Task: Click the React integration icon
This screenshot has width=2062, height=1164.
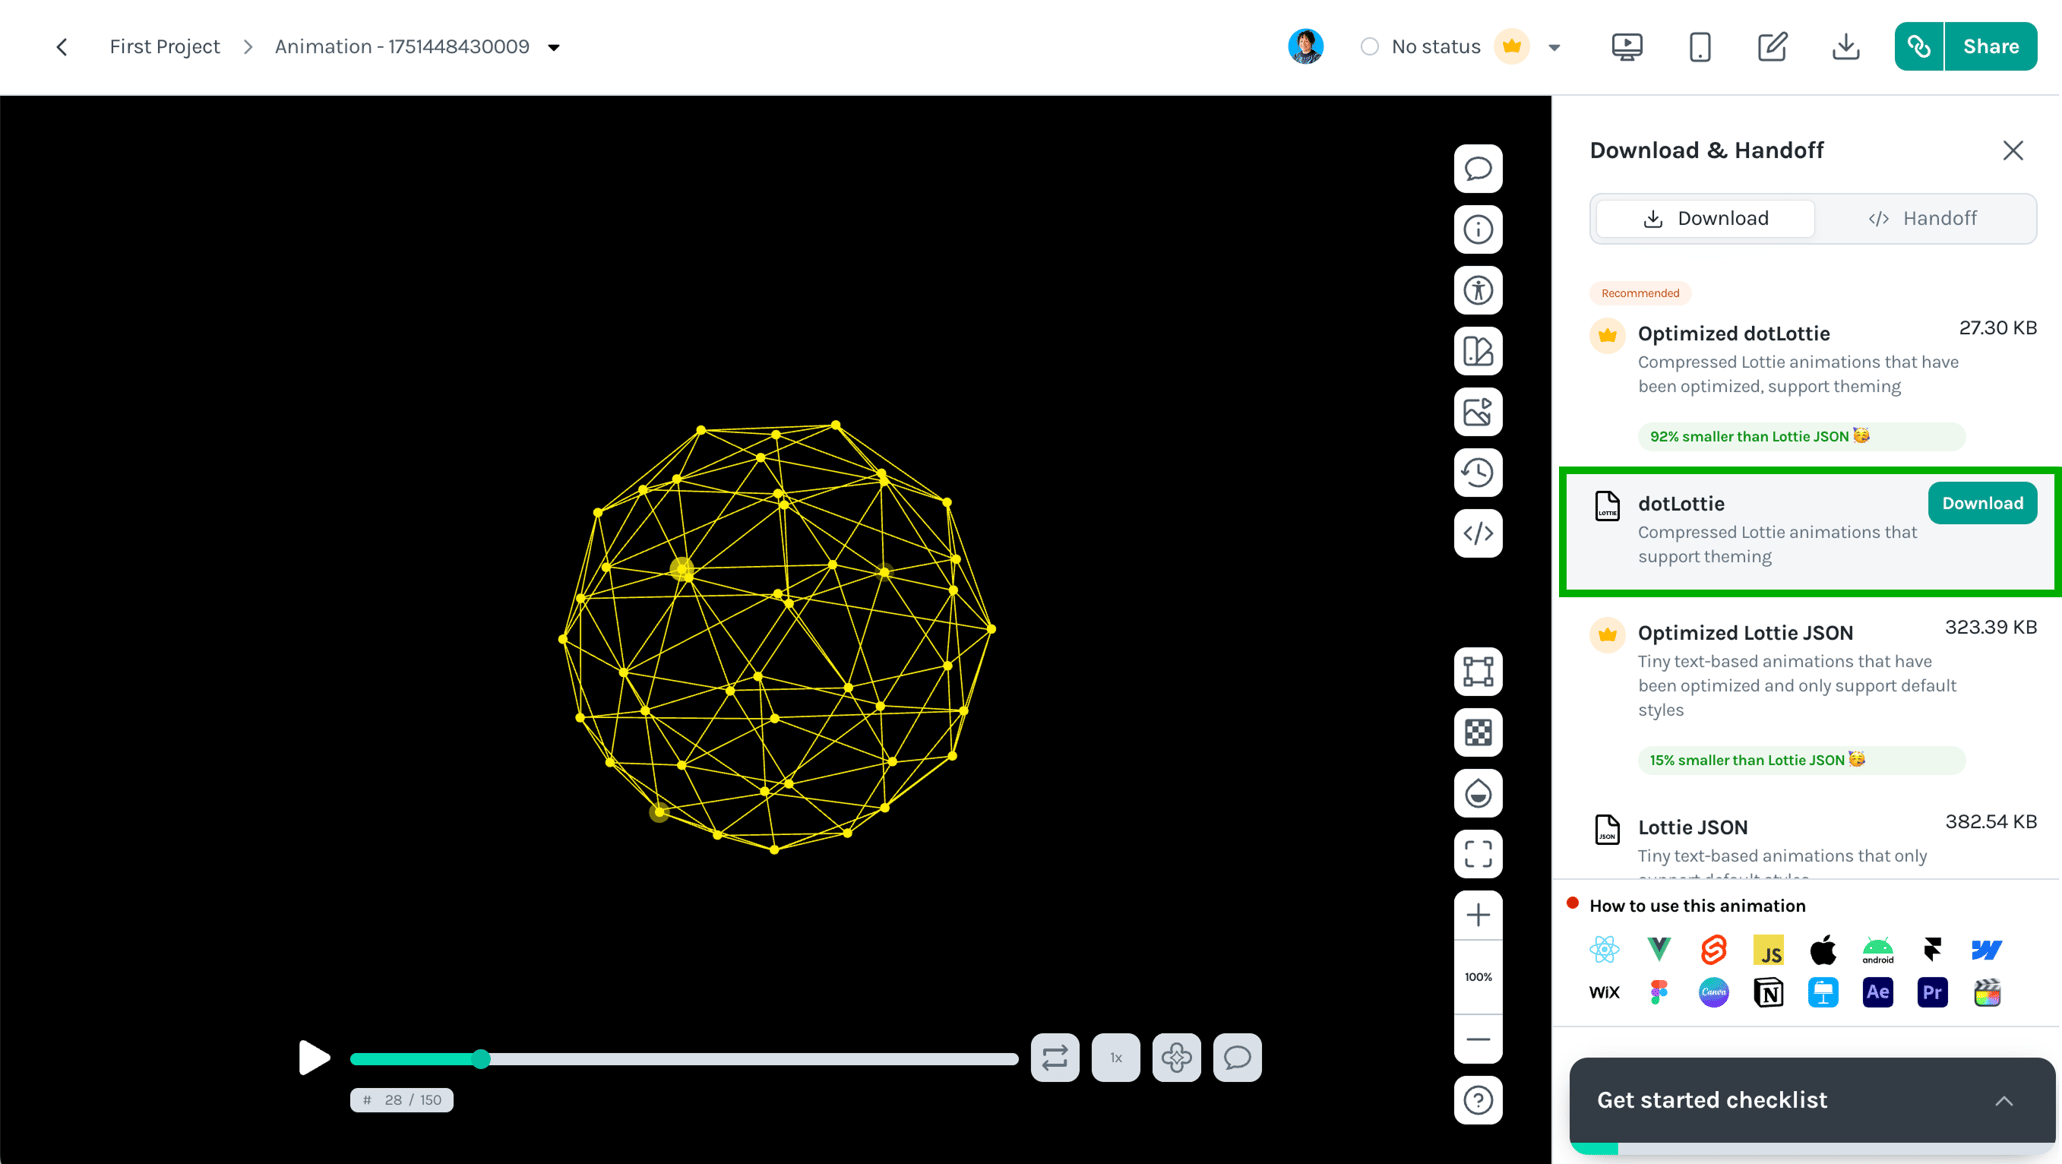Action: [x=1604, y=949]
